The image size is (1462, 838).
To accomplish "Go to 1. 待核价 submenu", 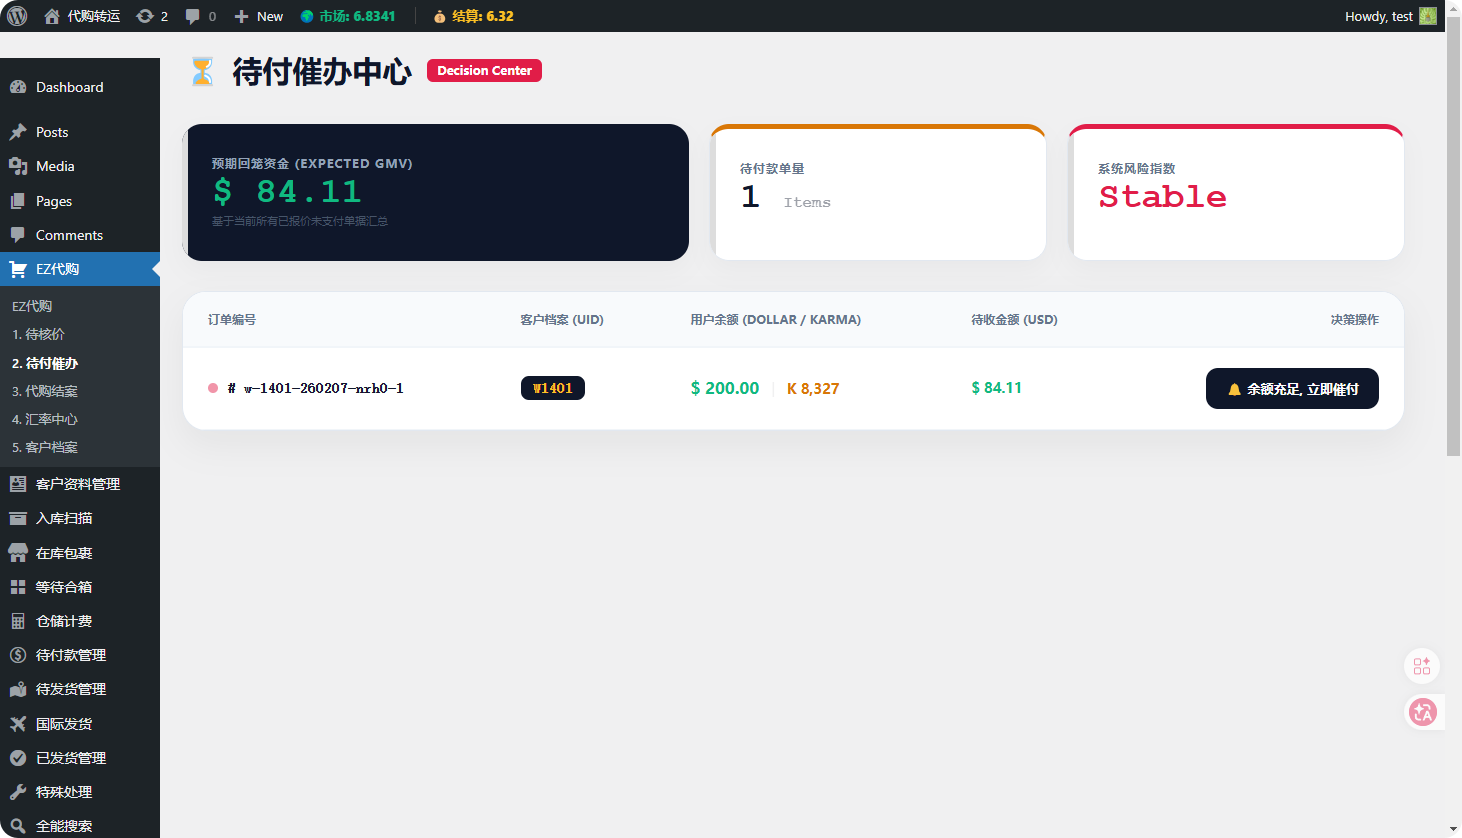I will (x=38, y=334).
